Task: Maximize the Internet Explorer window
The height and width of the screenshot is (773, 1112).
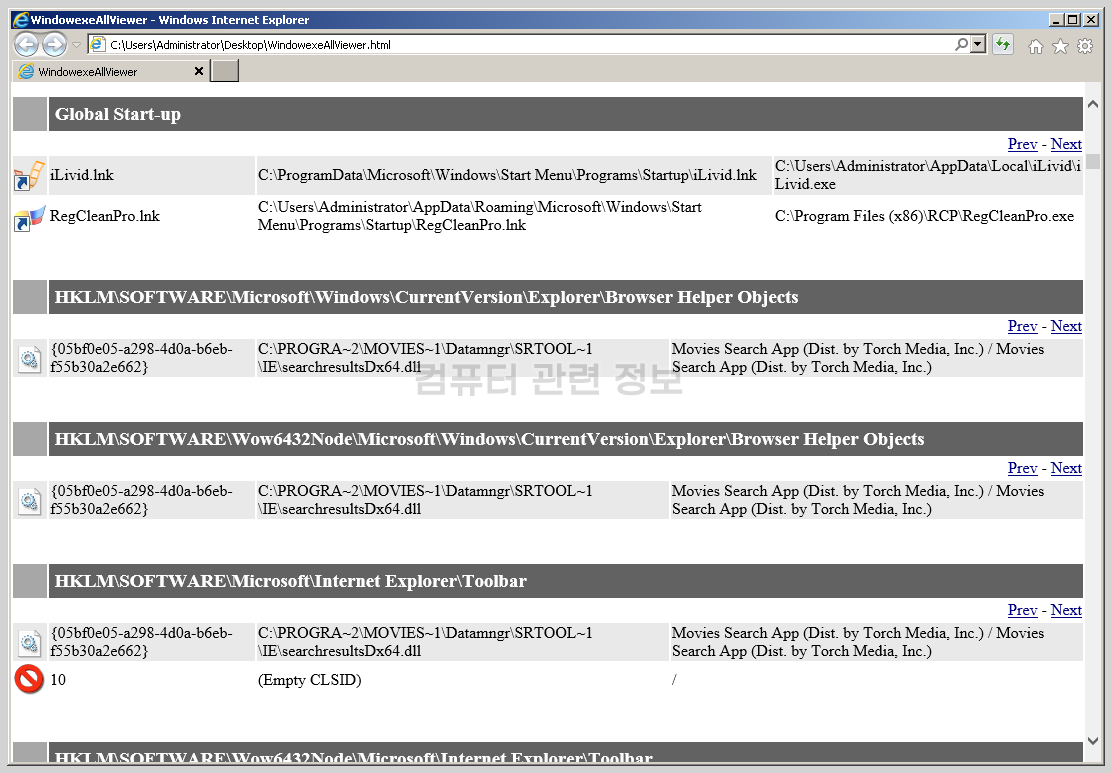Action: coord(1073,20)
